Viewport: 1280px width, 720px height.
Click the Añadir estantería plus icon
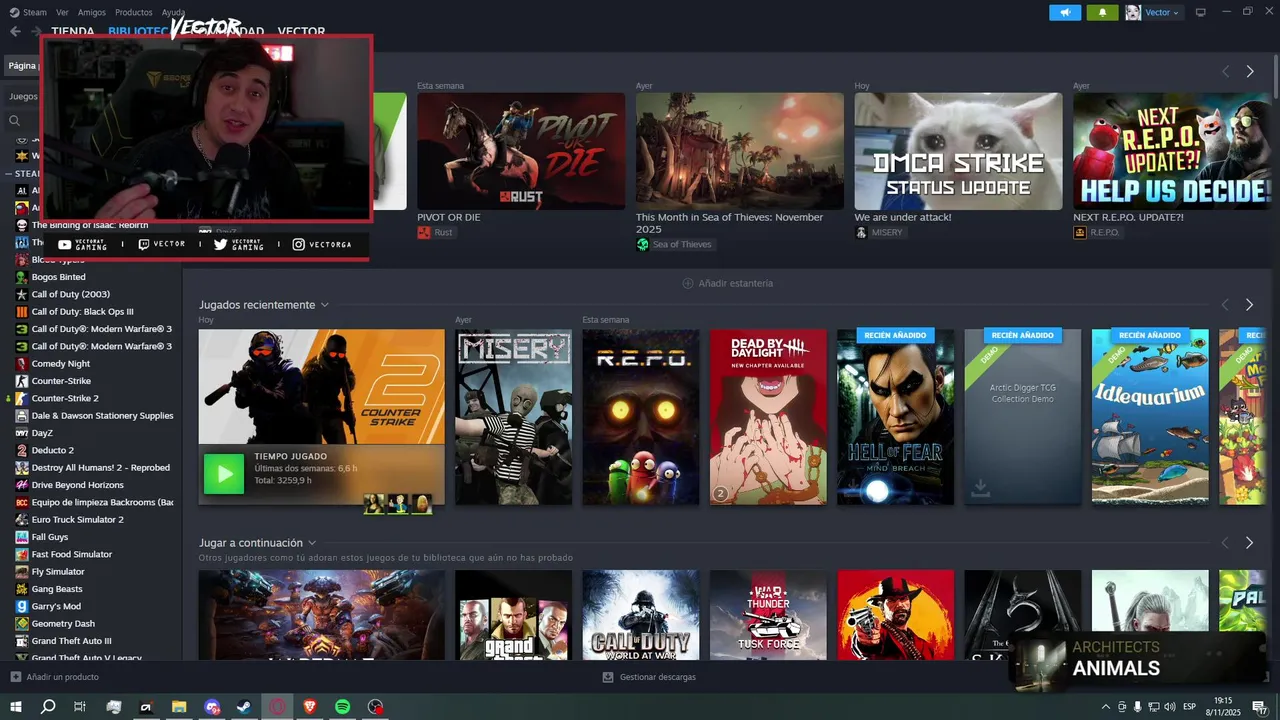(x=688, y=283)
